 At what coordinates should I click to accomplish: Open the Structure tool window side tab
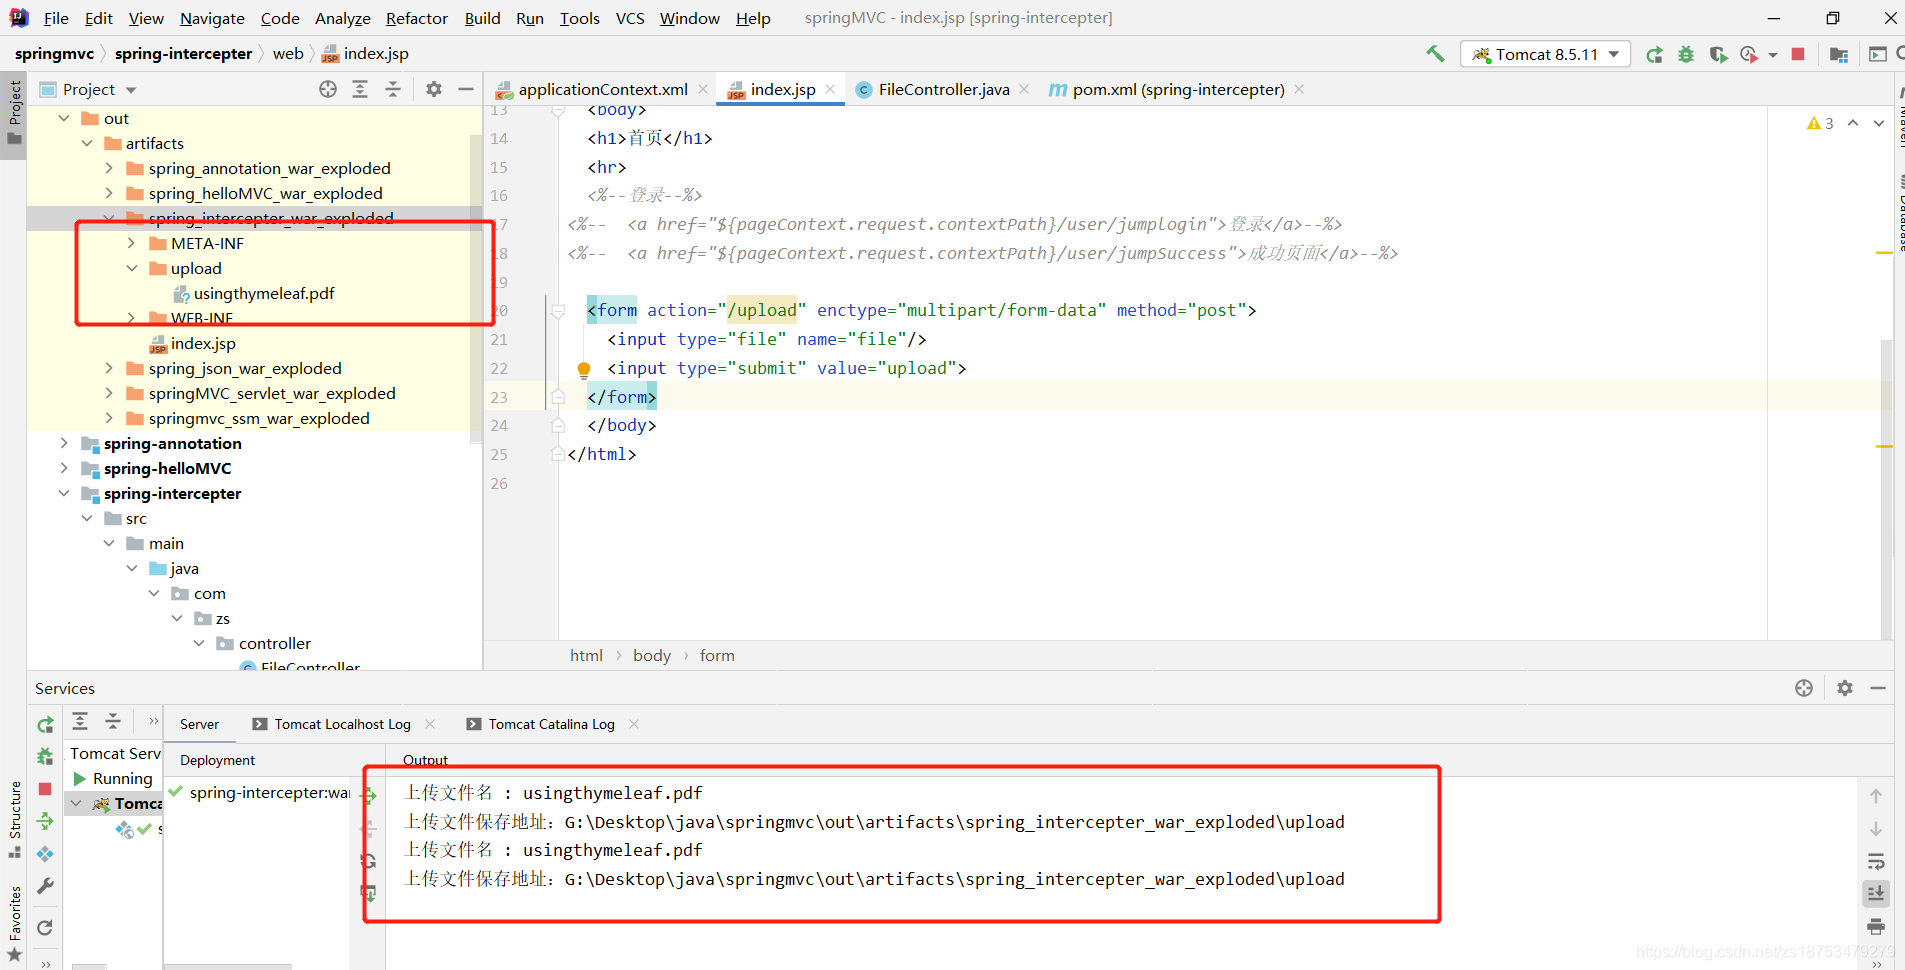(14, 820)
